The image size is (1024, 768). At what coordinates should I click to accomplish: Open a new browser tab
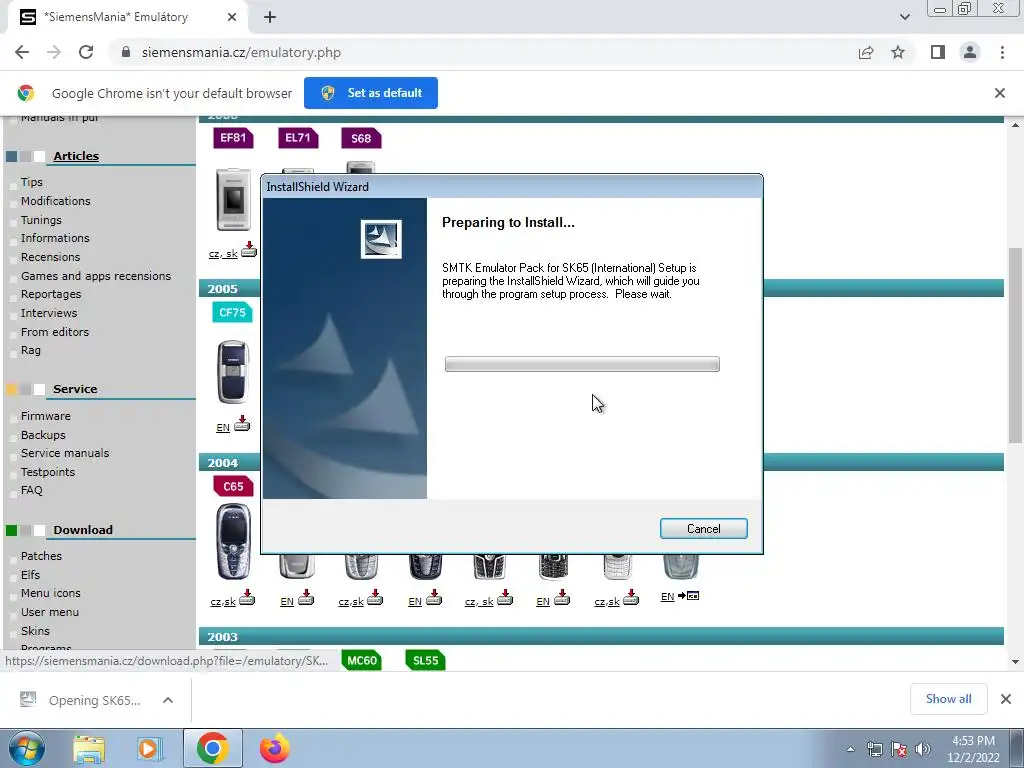tap(270, 17)
